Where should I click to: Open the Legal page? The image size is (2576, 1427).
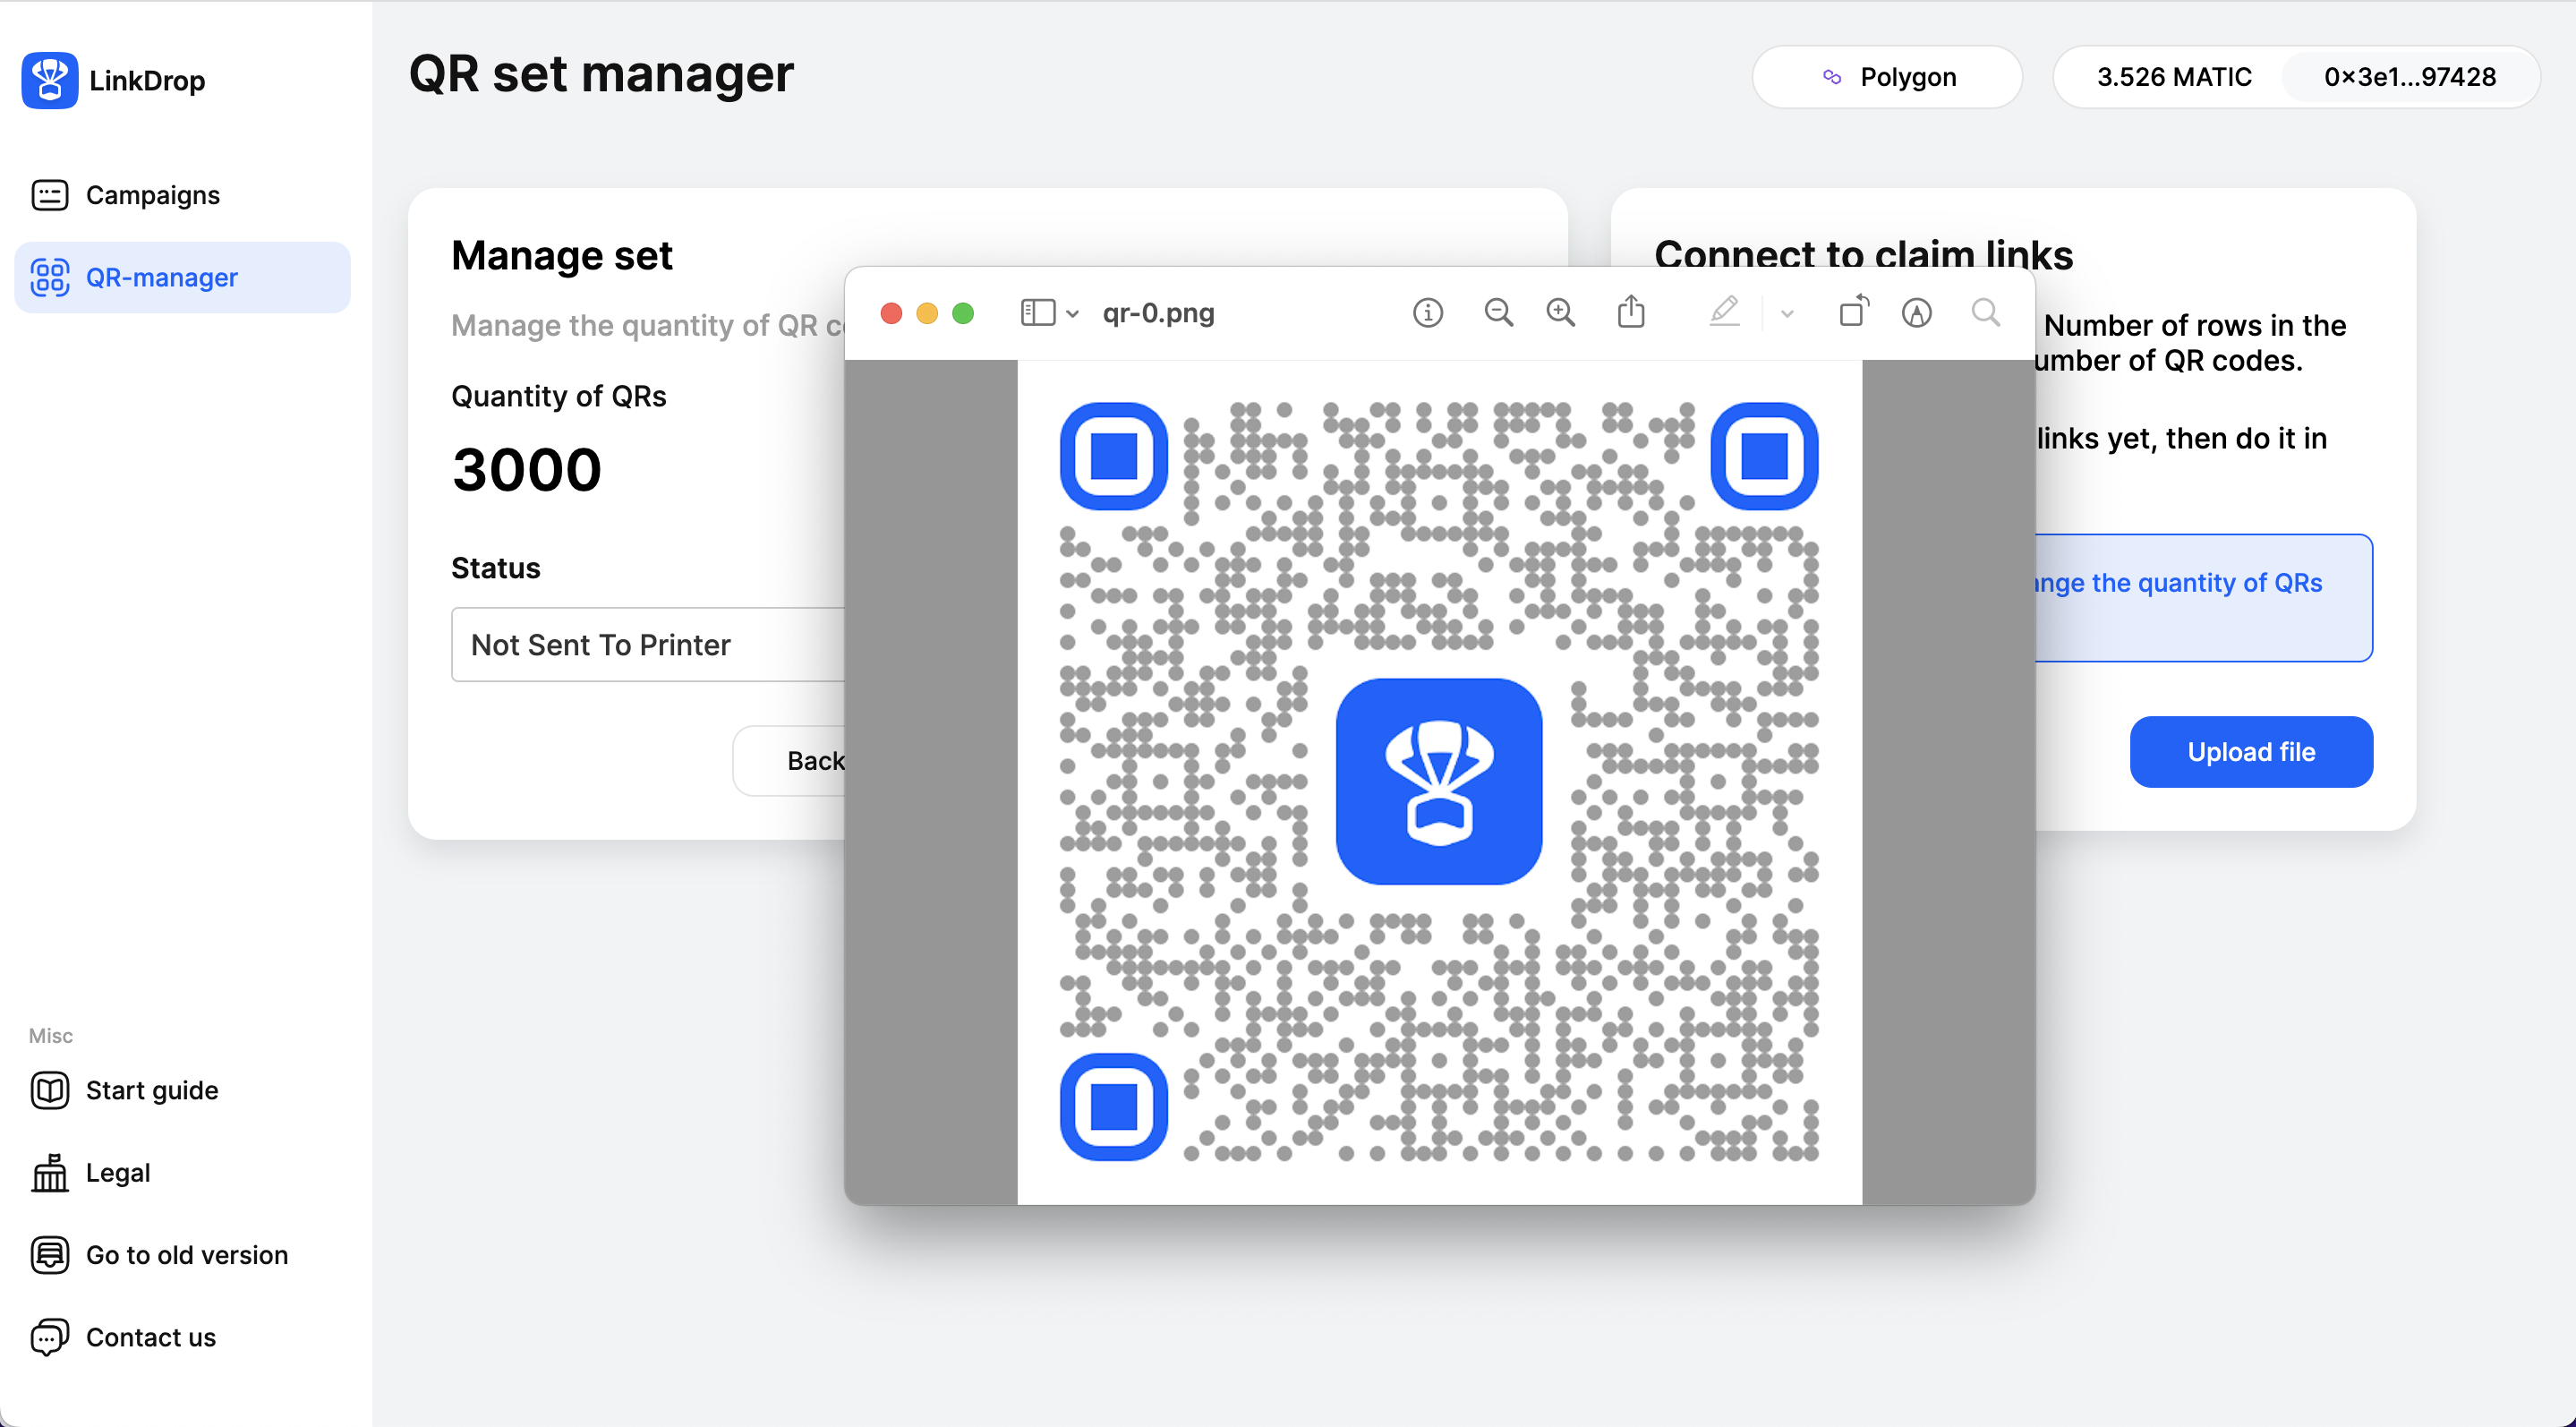118,1172
